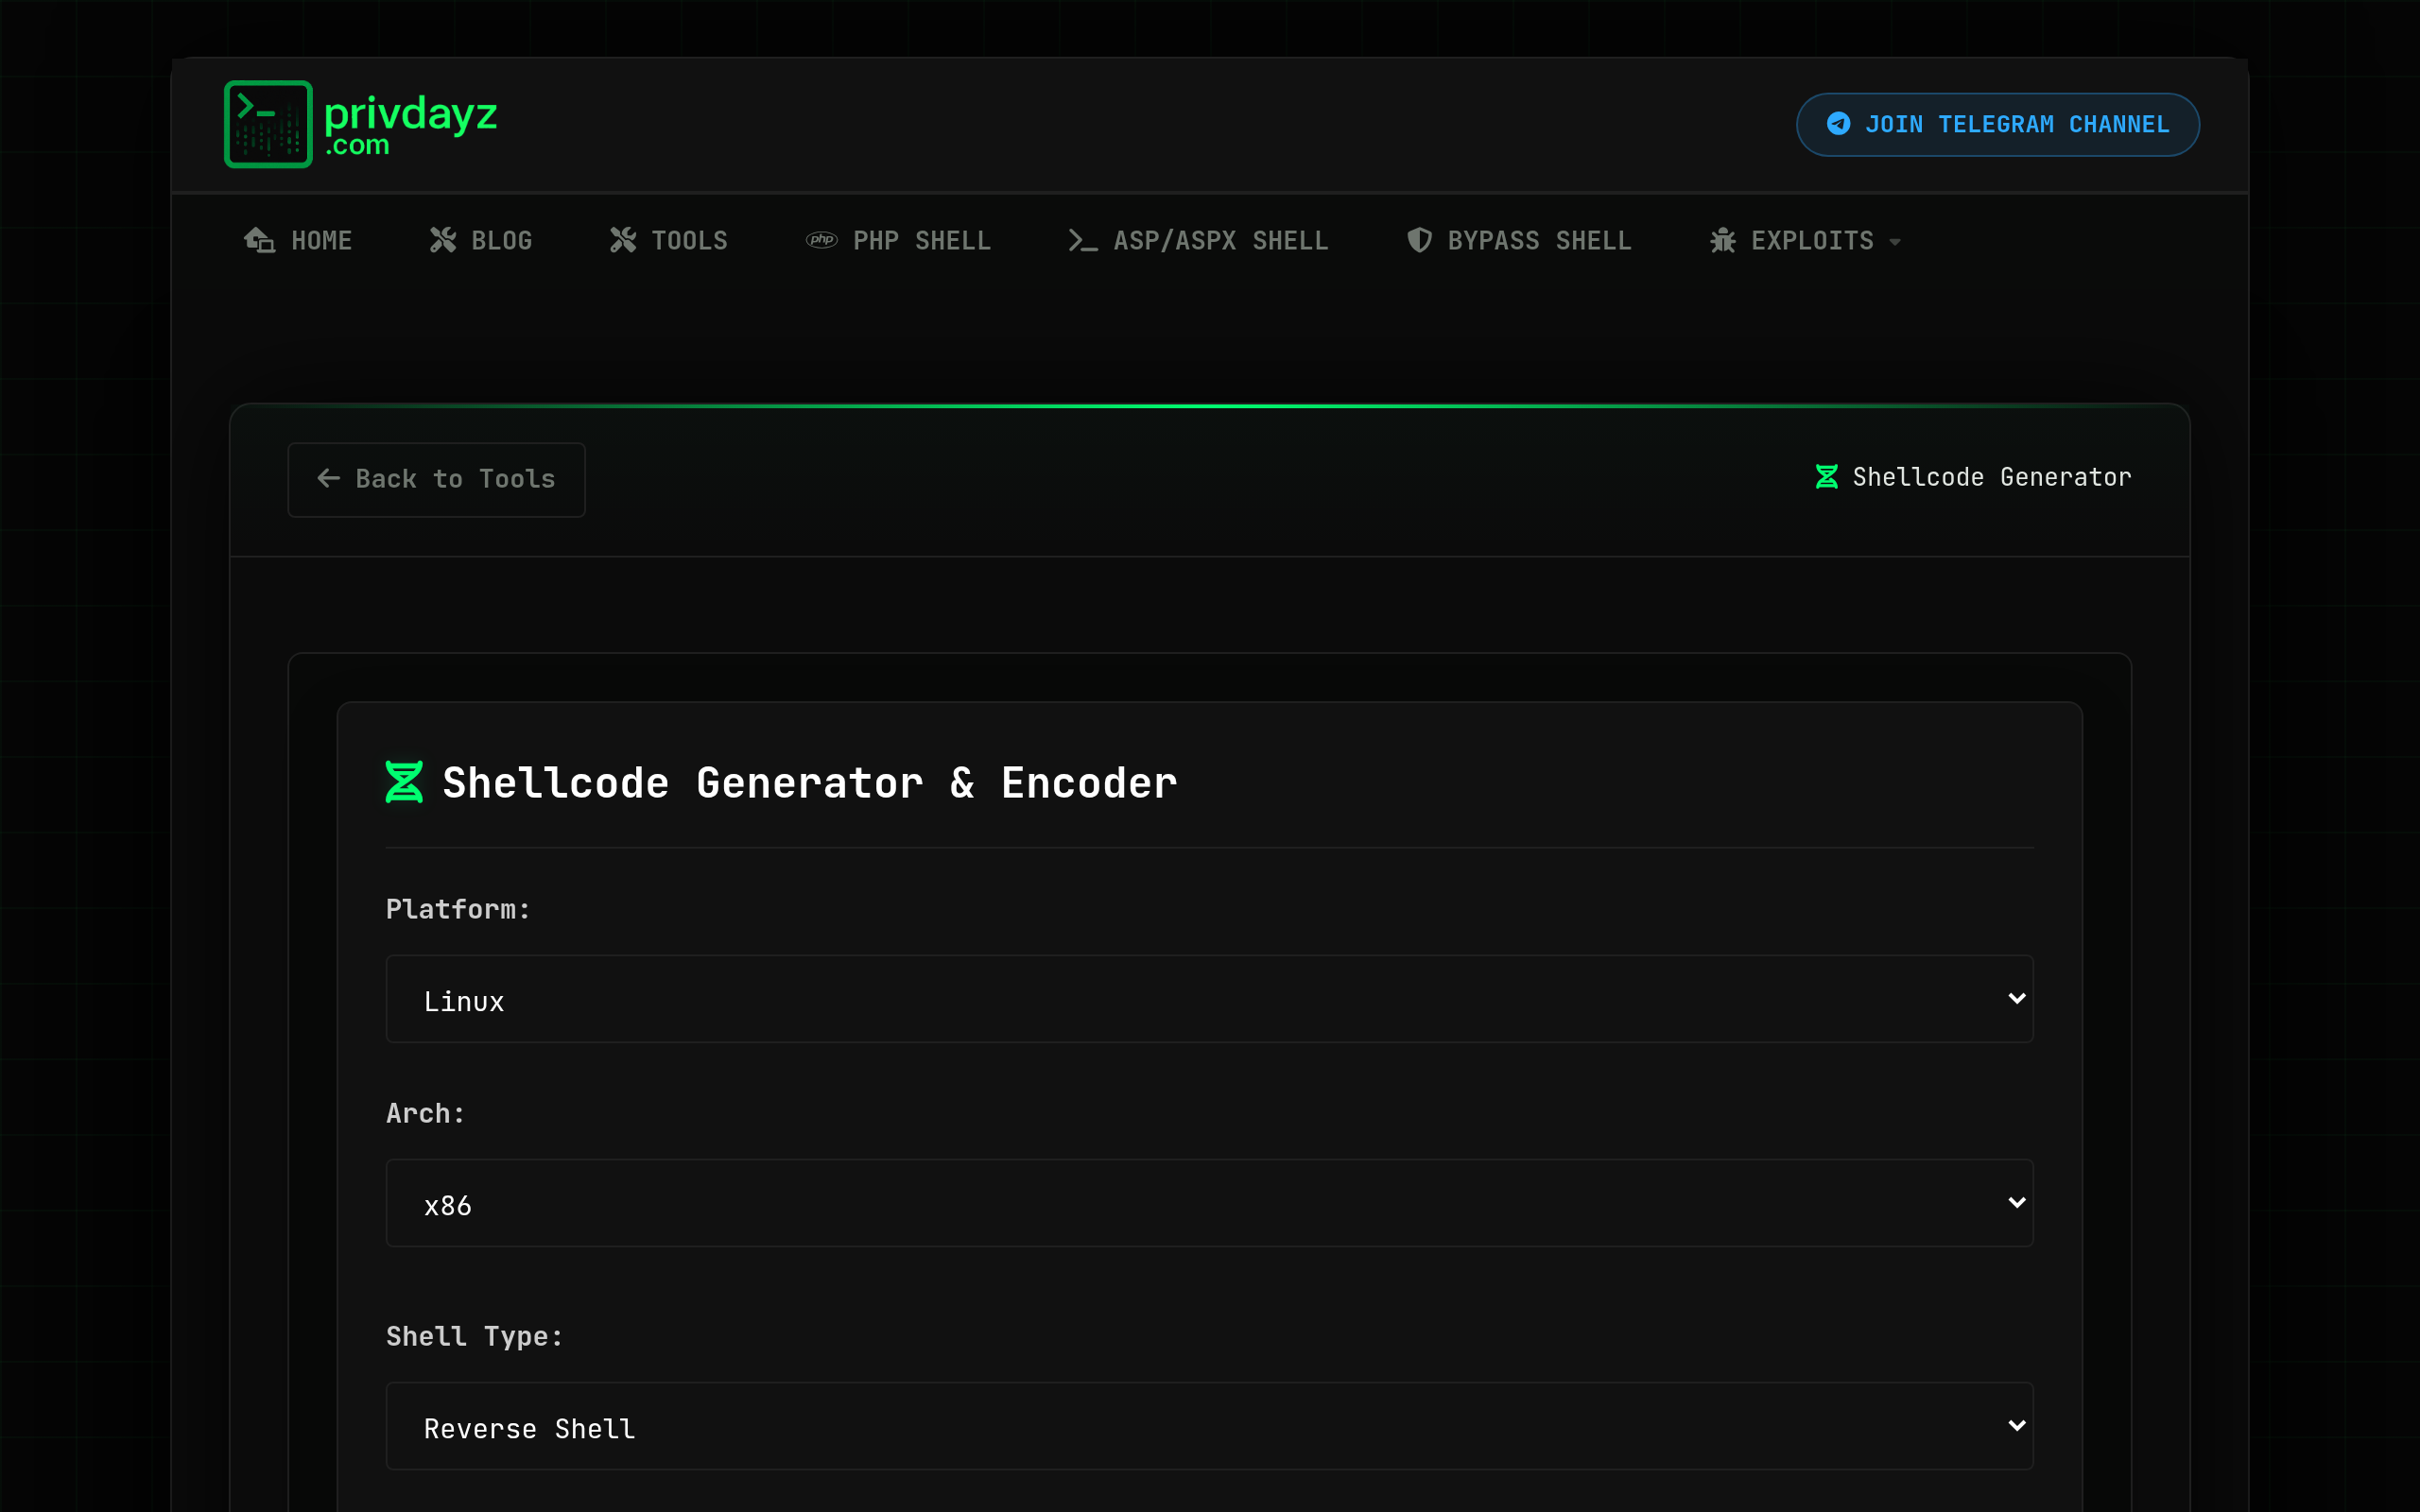2420x1512 pixels.
Task: Click the Arch dropdown chevron
Action: (2016, 1203)
